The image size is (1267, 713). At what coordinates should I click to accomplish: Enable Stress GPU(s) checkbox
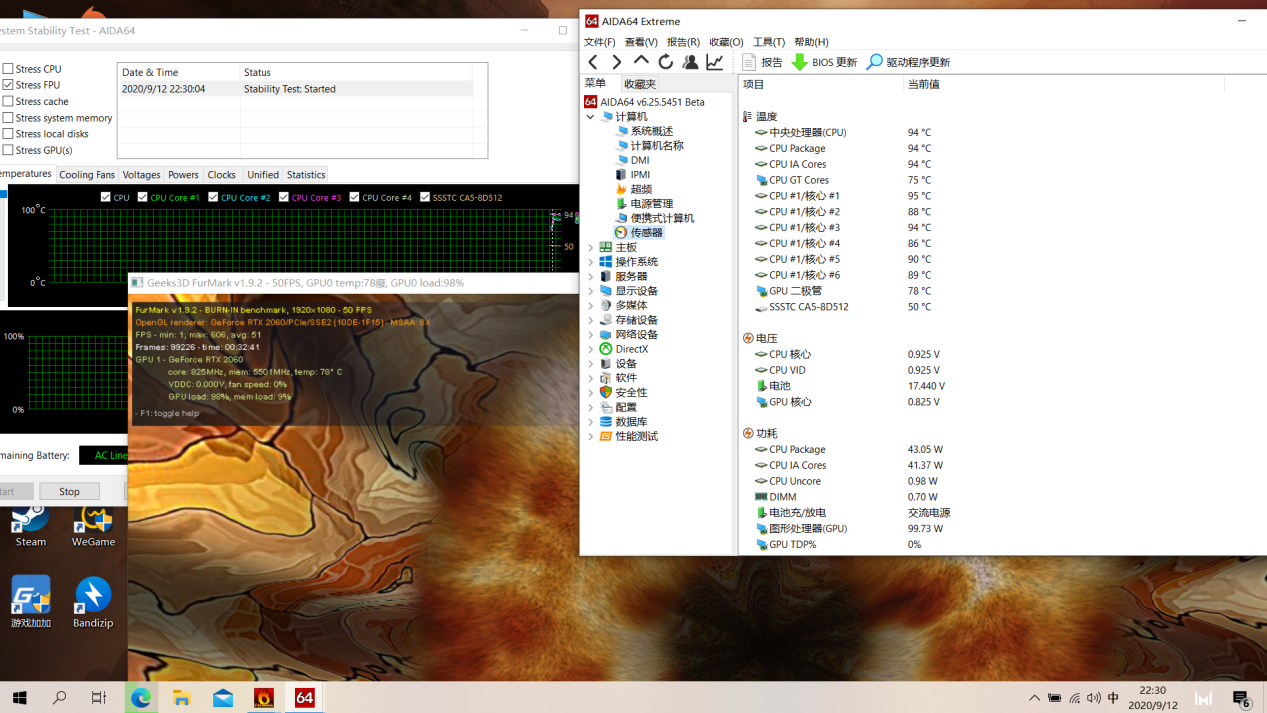(x=8, y=150)
